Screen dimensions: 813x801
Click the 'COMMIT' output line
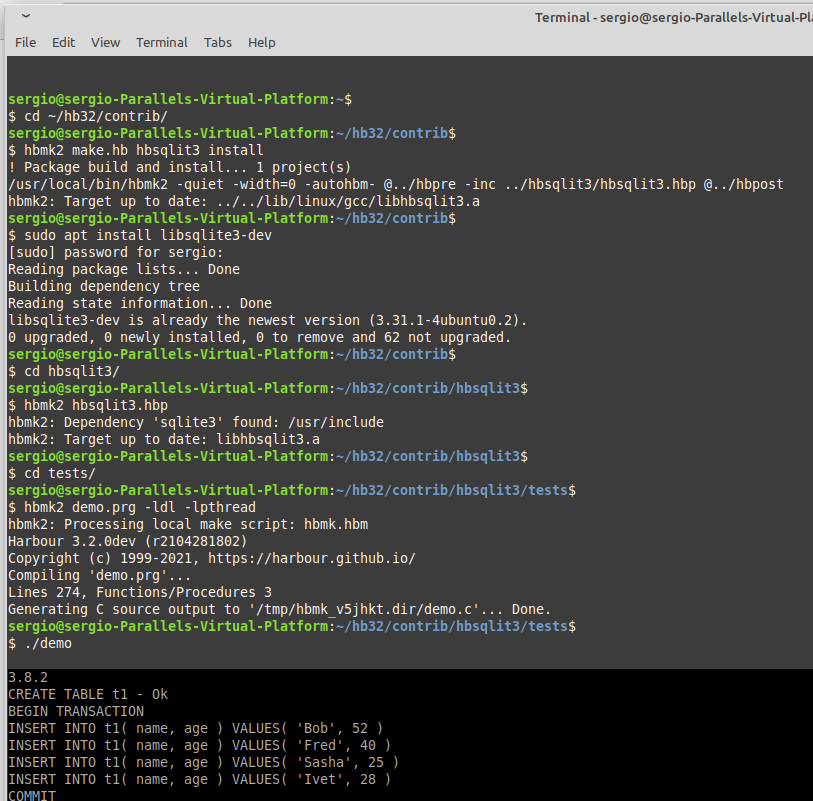tap(32, 796)
